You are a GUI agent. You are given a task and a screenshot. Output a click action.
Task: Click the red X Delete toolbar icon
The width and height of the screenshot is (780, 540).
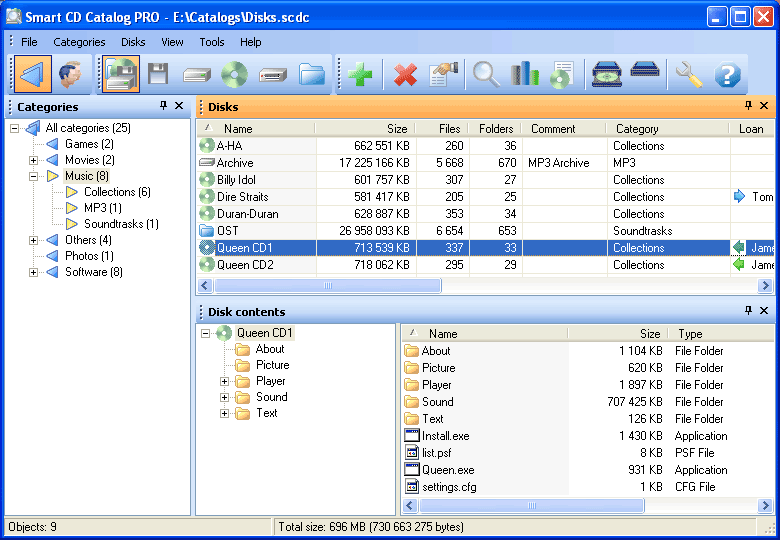point(405,75)
